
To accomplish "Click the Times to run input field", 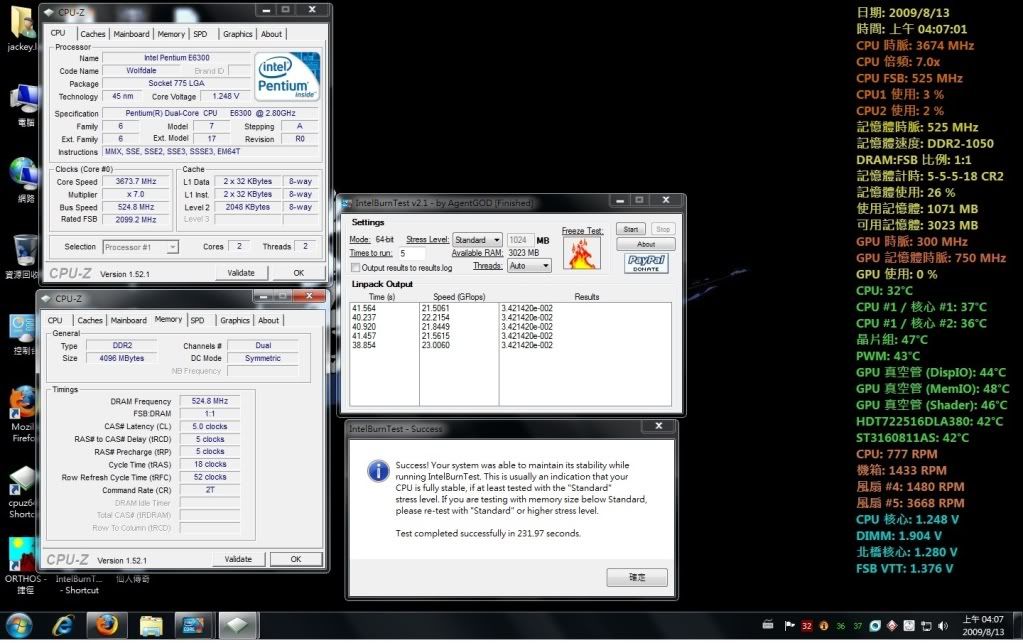I will tap(412, 253).
